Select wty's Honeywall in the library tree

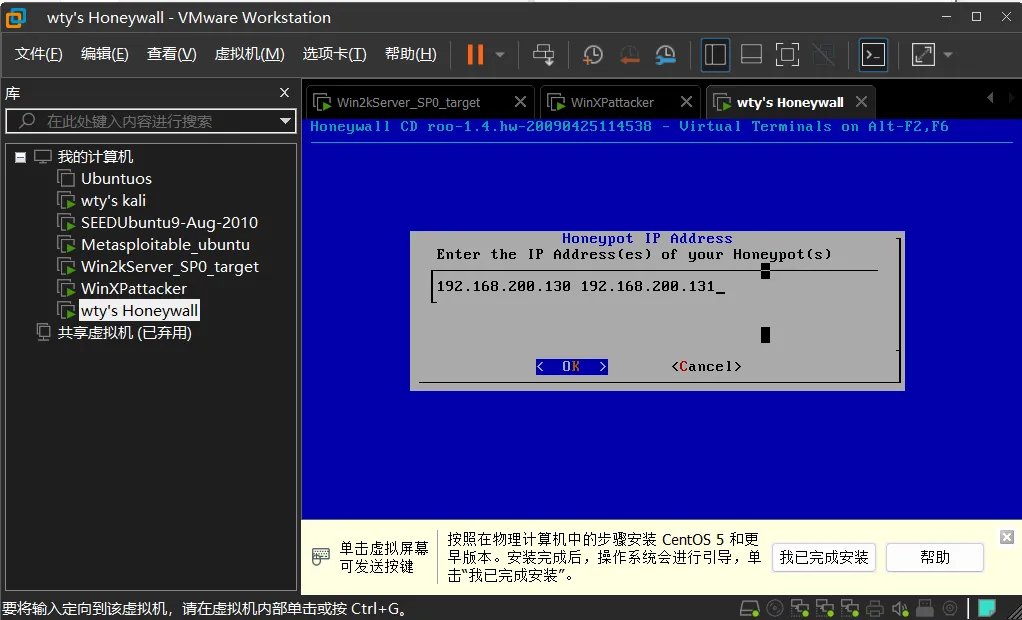pyautogui.click(x=139, y=311)
